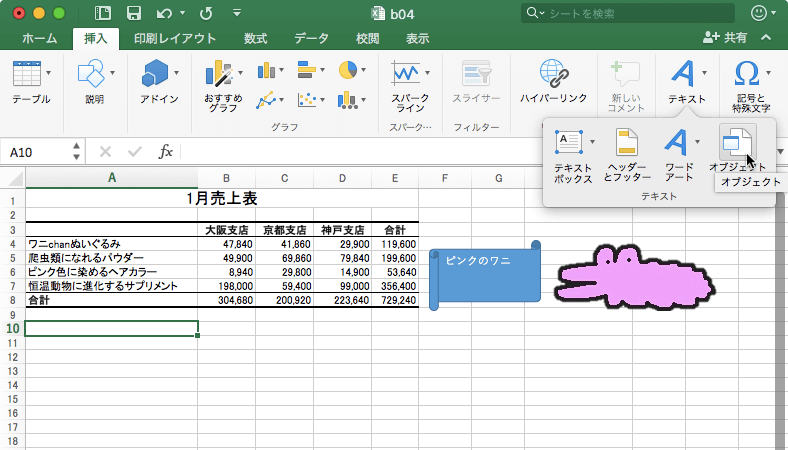Switch to the Home (ホーム) tab

point(40,38)
